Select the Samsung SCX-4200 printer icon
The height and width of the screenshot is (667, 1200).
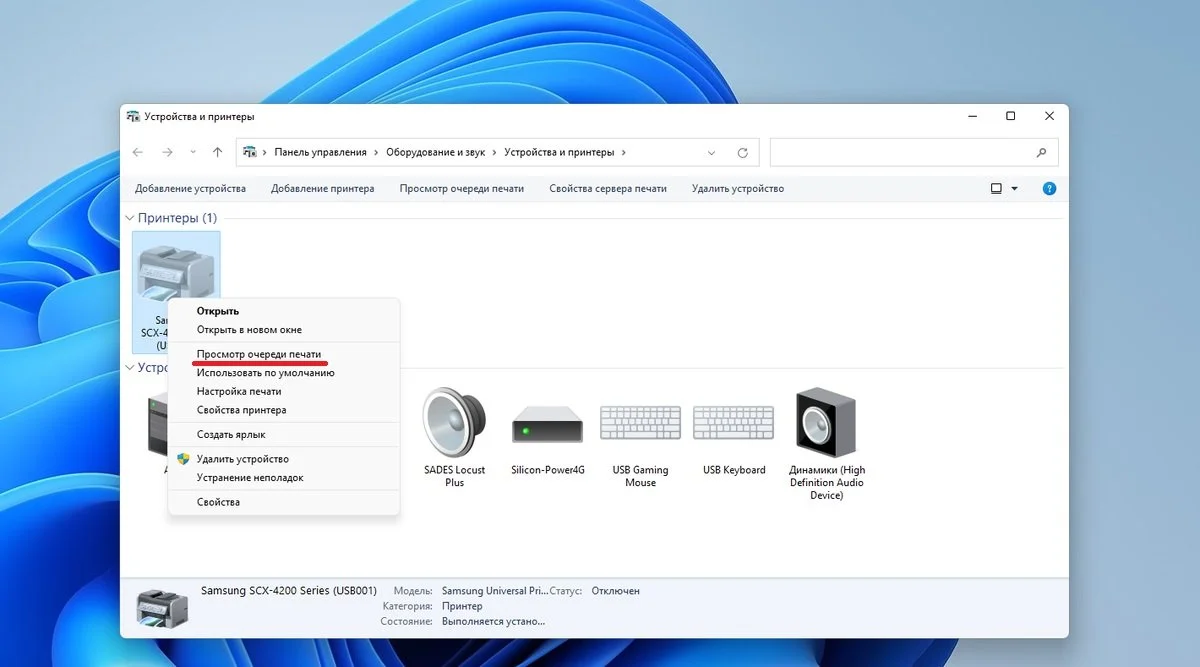coord(175,273)
